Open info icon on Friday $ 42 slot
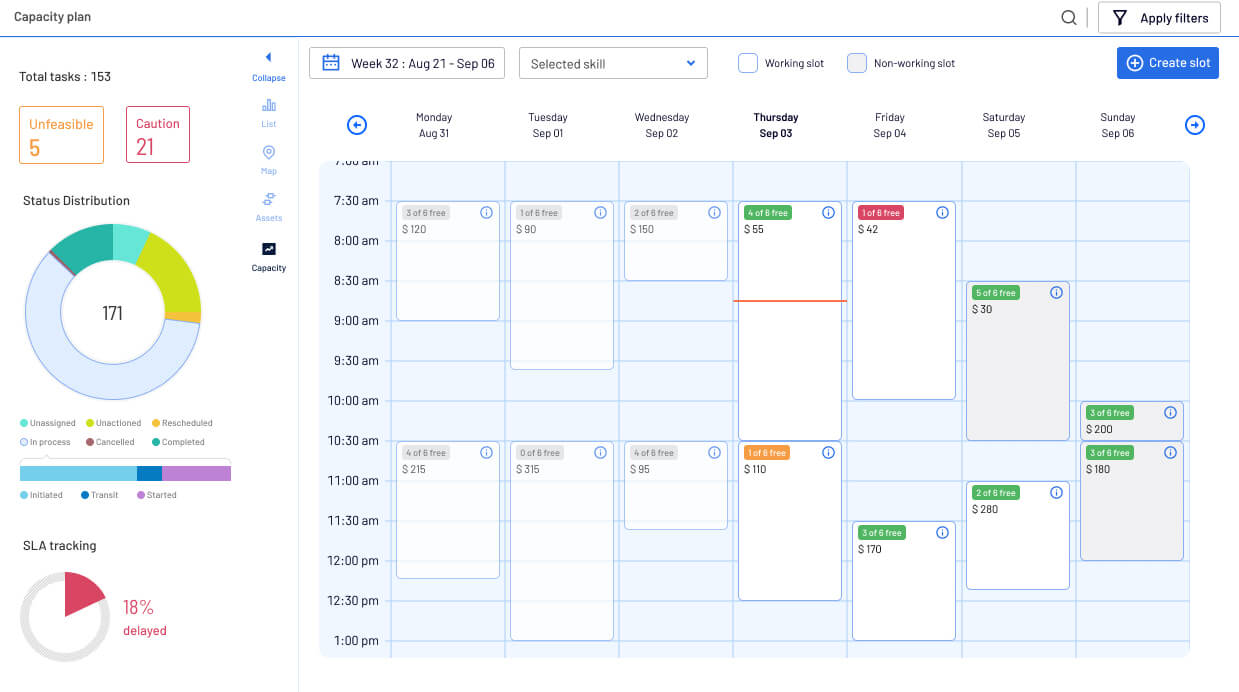This screenshot has height=692, width=1239. pyautogui.click(x=942, y=213)
